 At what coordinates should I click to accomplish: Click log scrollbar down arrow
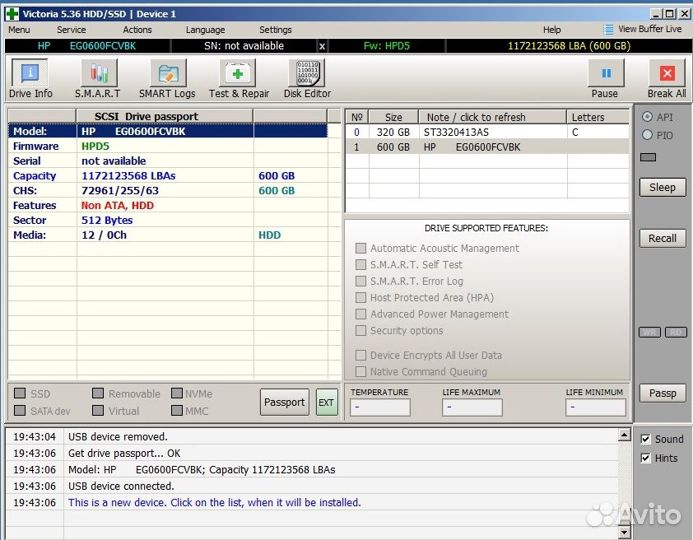tap(624, 532)
